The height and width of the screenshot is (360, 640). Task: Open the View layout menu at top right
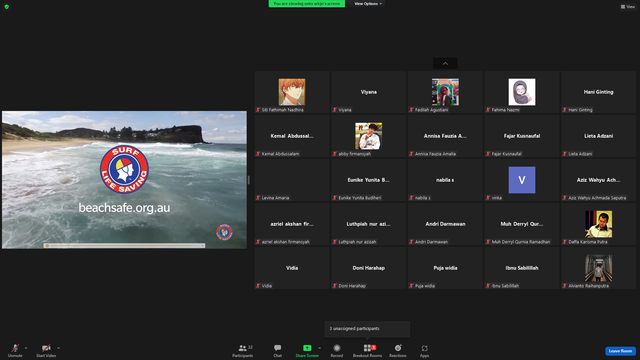tap(628, 7)
